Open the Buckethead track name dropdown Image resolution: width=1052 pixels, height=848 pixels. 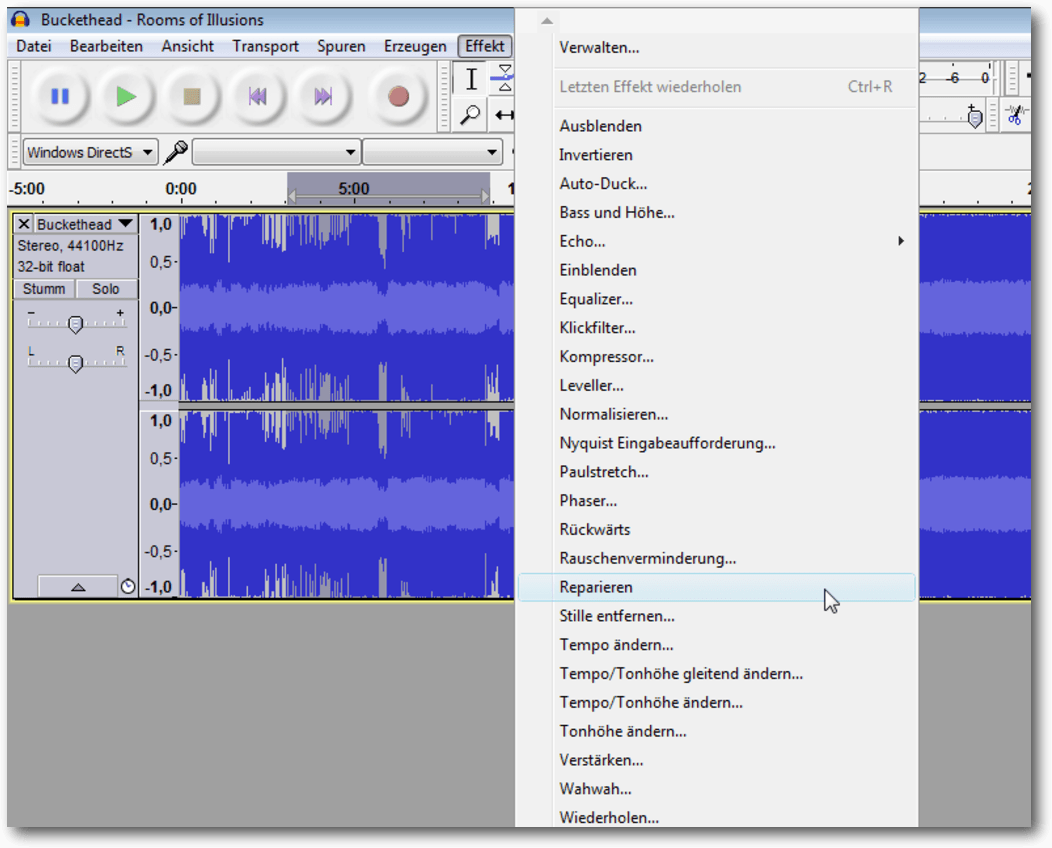[x=124, y=224]
